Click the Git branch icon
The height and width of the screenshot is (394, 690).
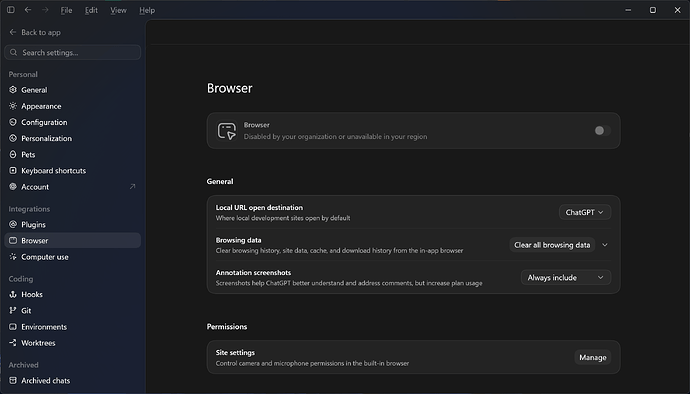(13, 310)
